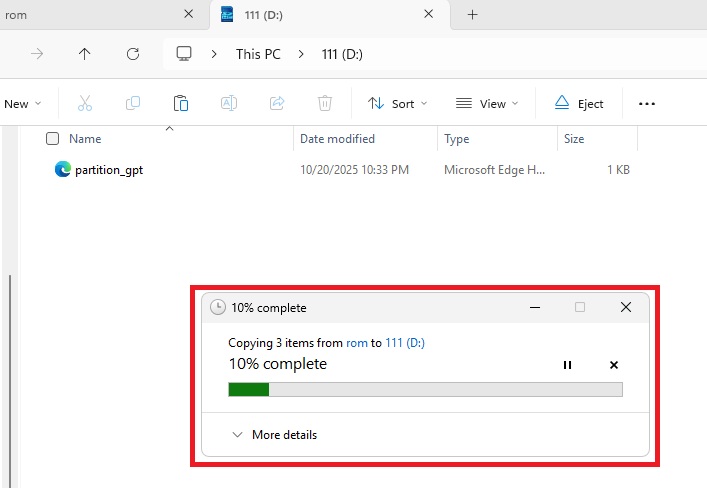707x488 pixels.
Task: Click the Delete trash icon
Action: [x=325, y=104]
